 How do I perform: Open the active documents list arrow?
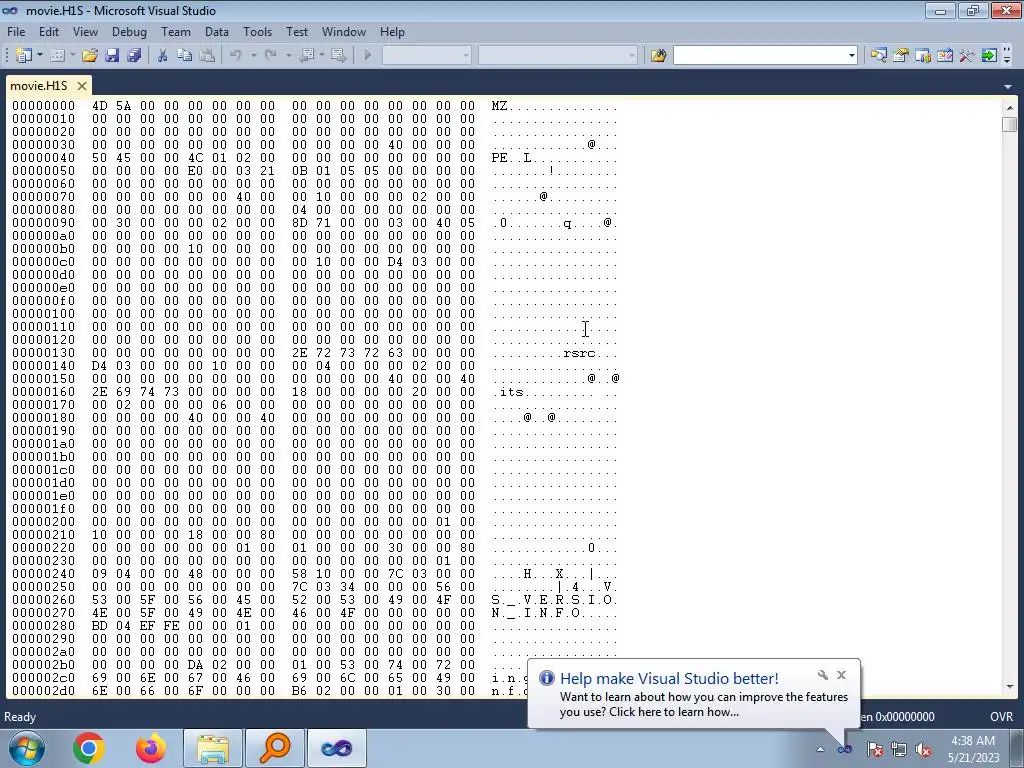(1009, 86)
